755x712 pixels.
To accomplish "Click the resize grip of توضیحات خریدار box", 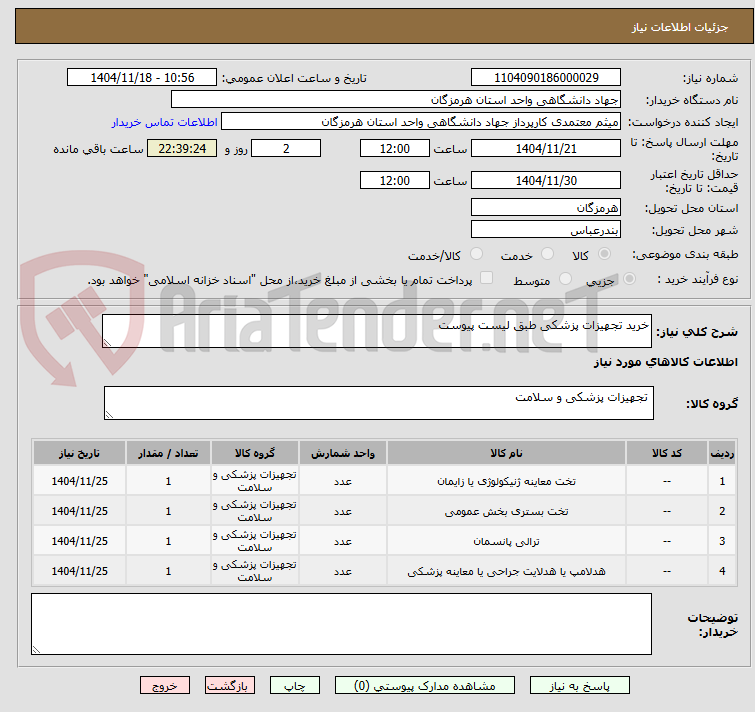I will pyautogui.click(x=37, y=649).
